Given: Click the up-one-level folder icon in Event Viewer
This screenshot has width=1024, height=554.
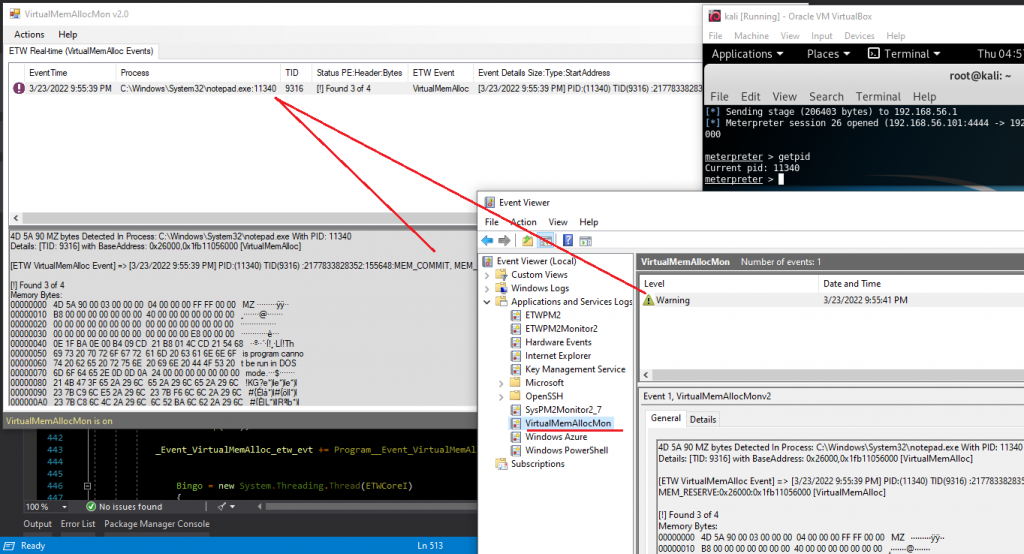Looking at the screenshot, I should pyautogui.click(x=528, y=240).
